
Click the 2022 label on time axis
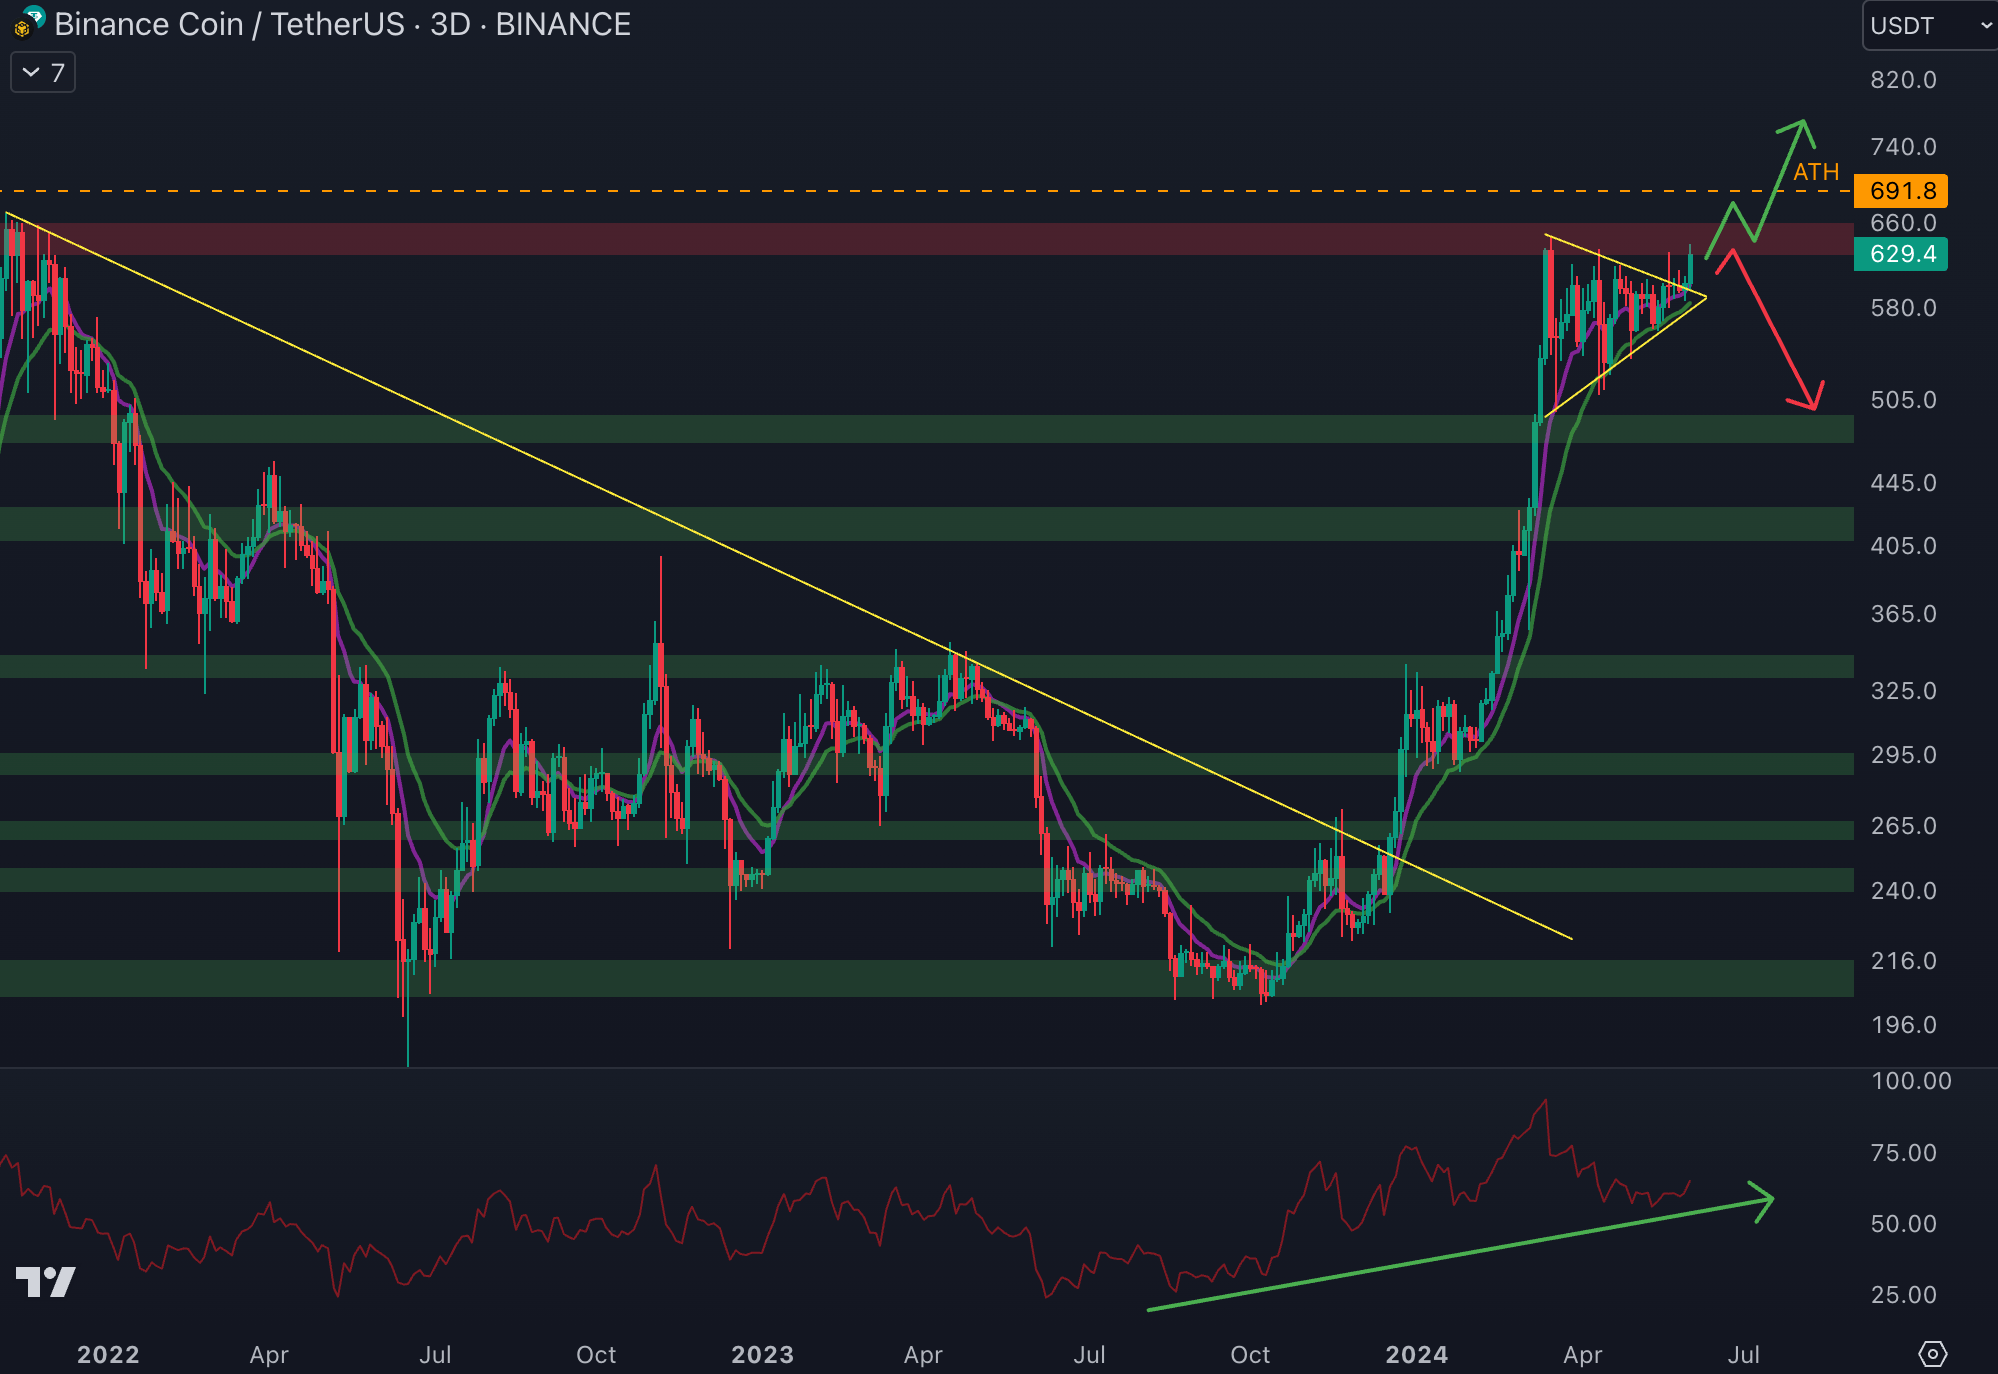108,1354
